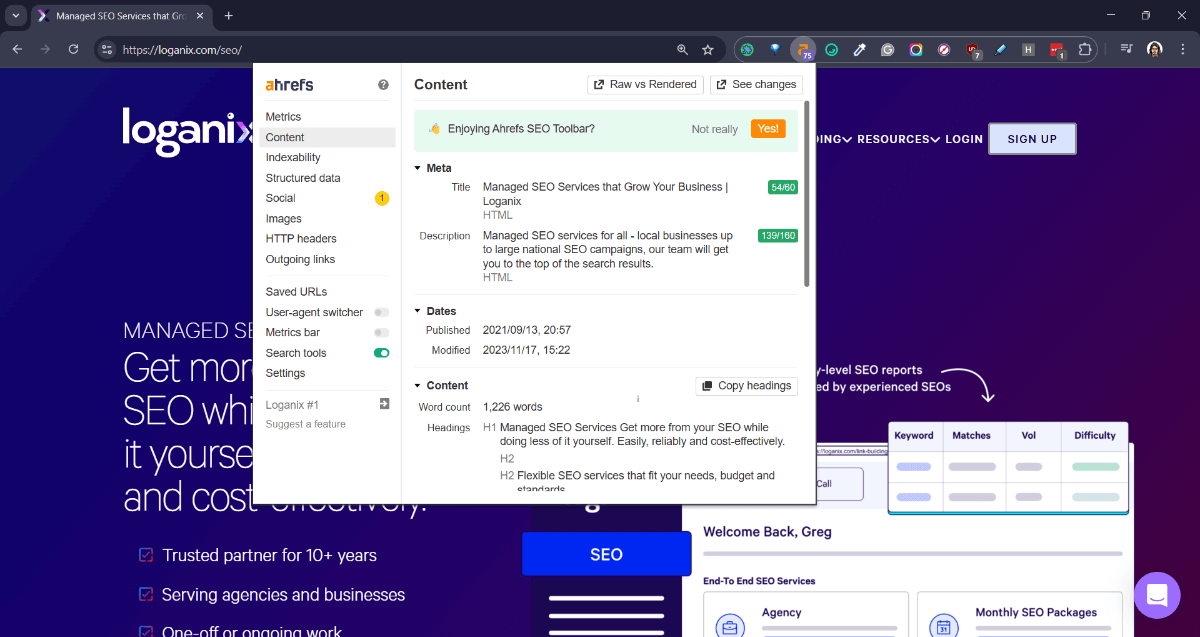
Task: Open the tab search dropdown arrow
Action: (16, 16)
